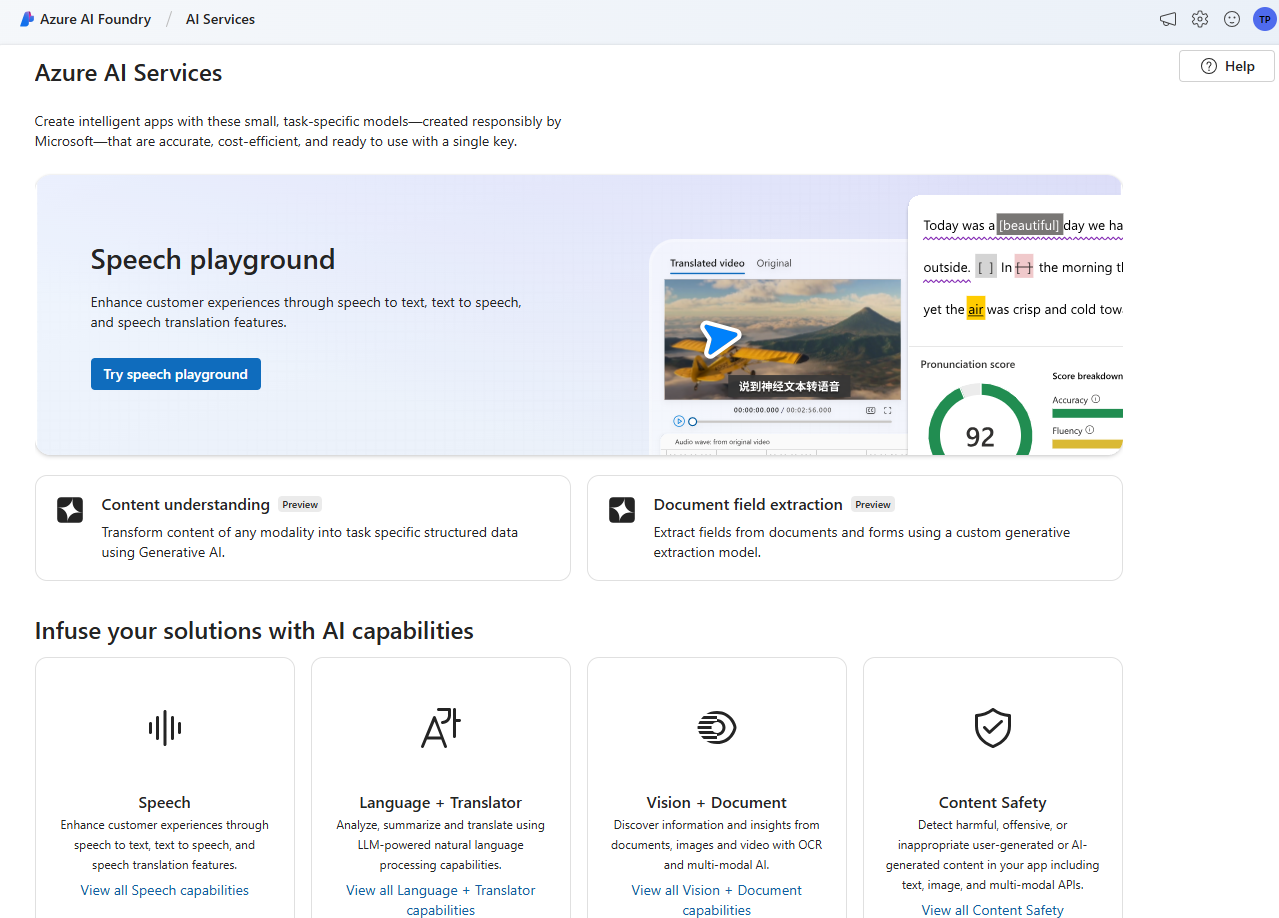Open the Document field extraction card title
Screen dimensions: 1279x918
[x=748, y=504]
